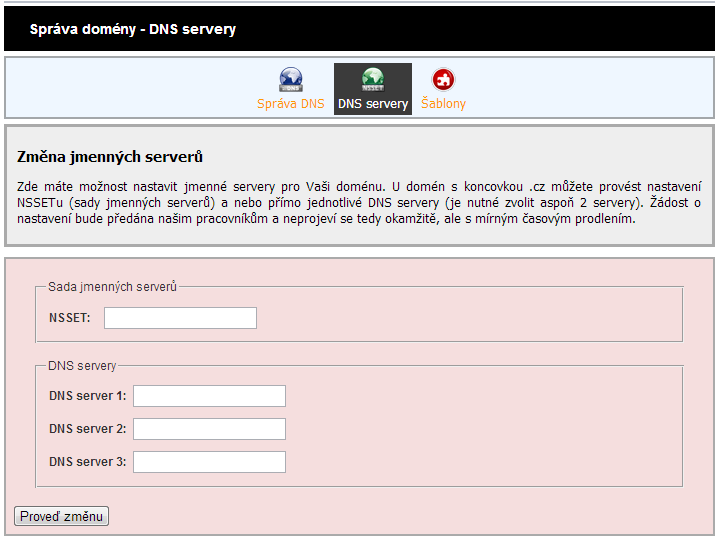Click the DNS server 3: label
The image size is (719, 541).
pos(87,462)
